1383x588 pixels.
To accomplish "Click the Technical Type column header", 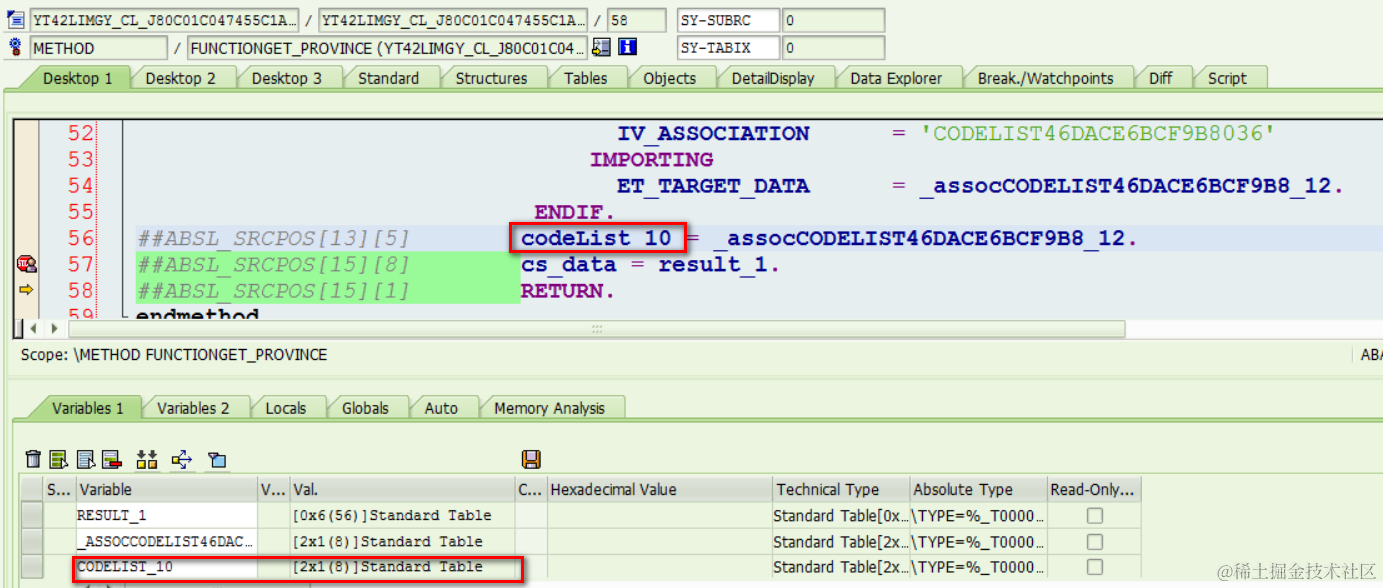I will pyautogui.click(x=841, y=489).
